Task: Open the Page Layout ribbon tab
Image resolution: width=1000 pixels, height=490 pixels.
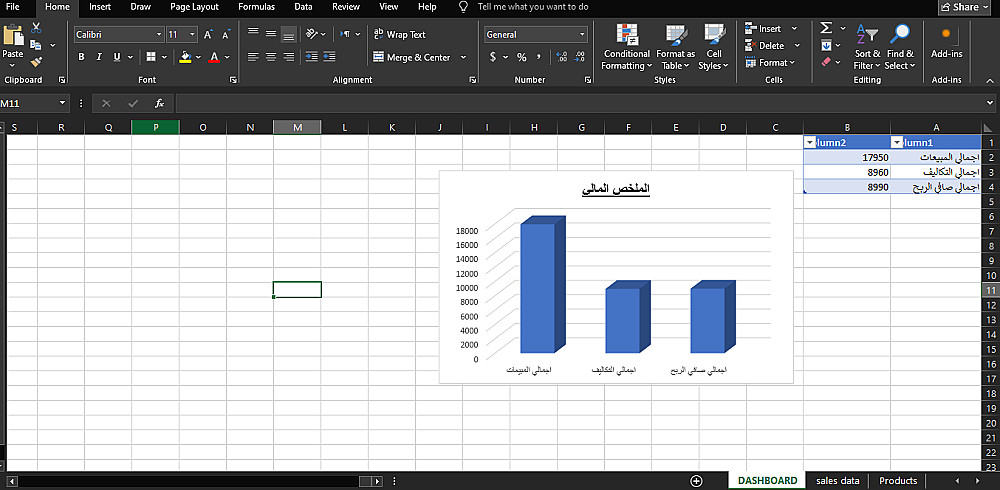Action: 194,7
